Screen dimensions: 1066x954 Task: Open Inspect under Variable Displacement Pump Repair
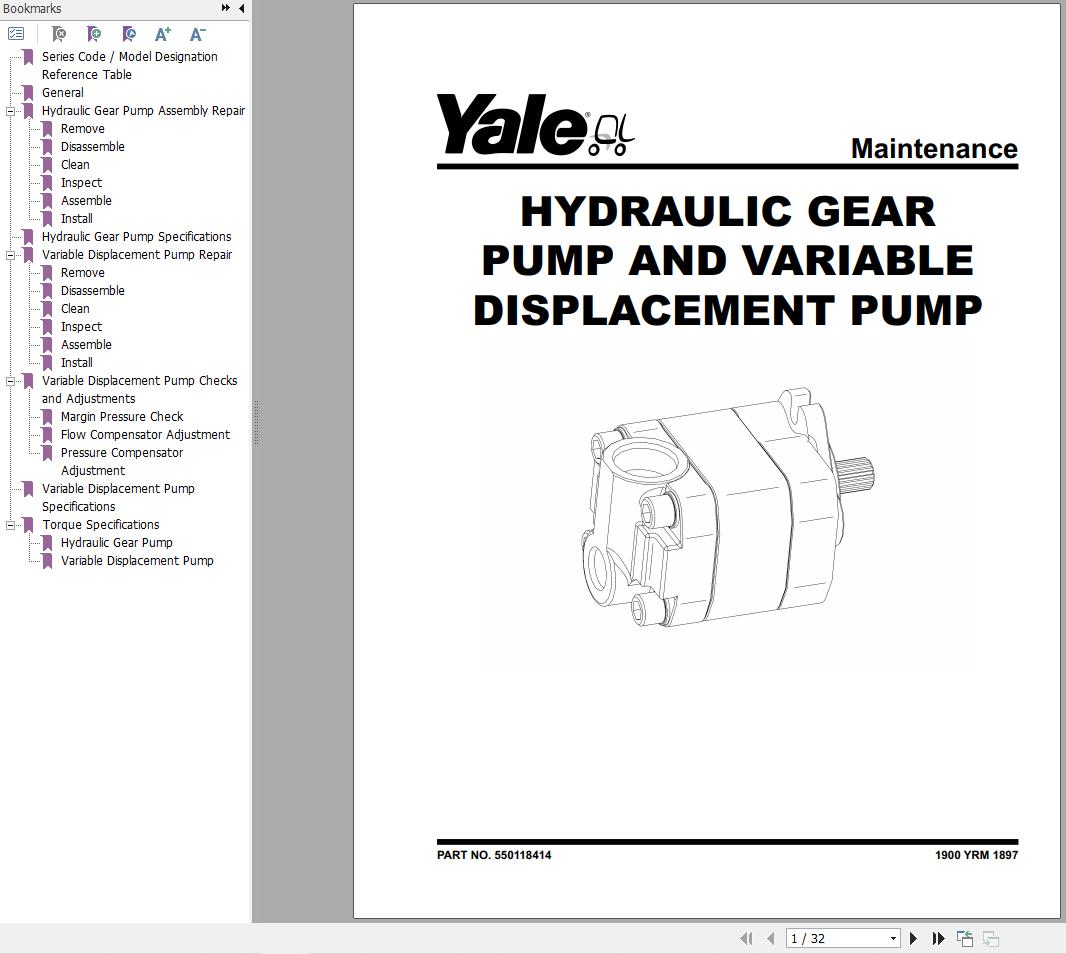click(81, 326)
